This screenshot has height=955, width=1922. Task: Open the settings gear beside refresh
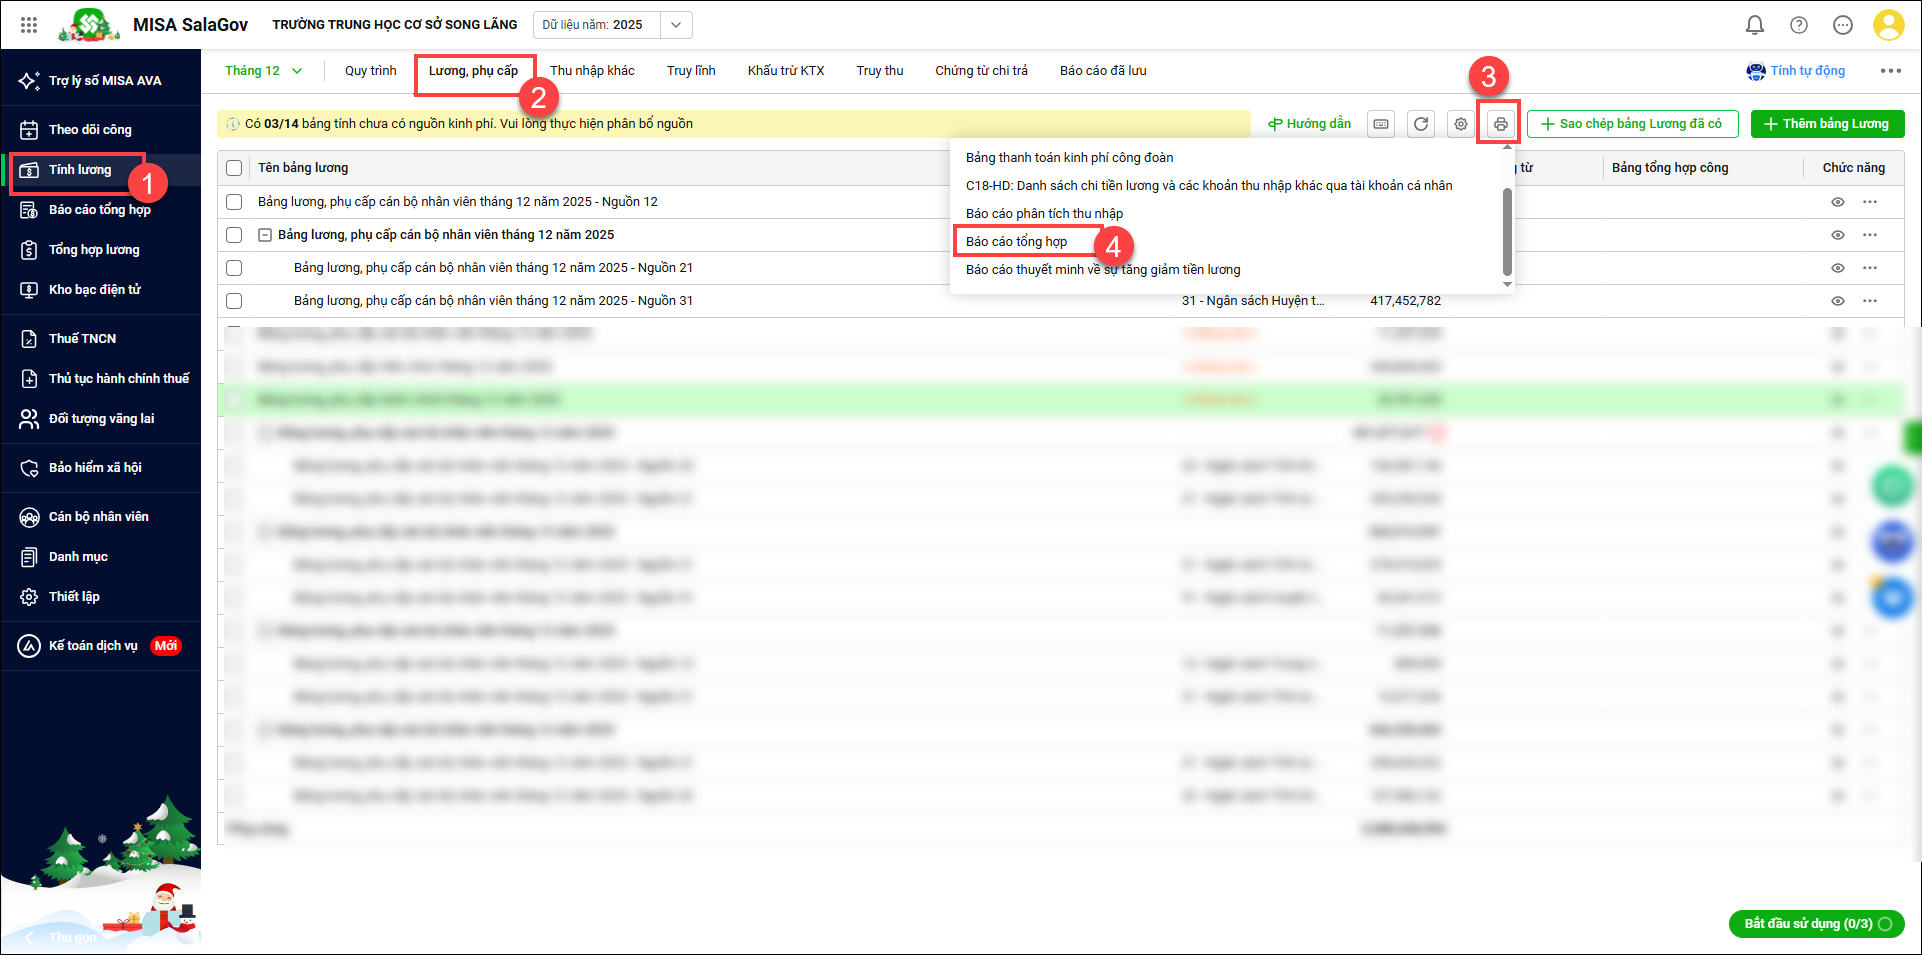coord(1461,124)
